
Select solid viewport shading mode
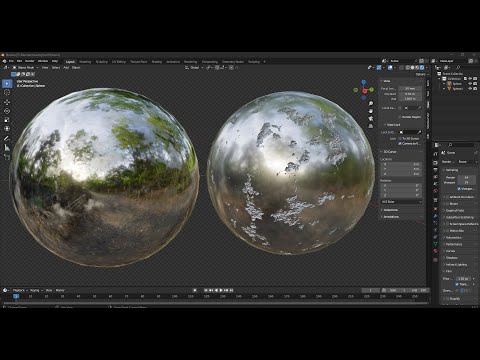click(x=412, y=68)
